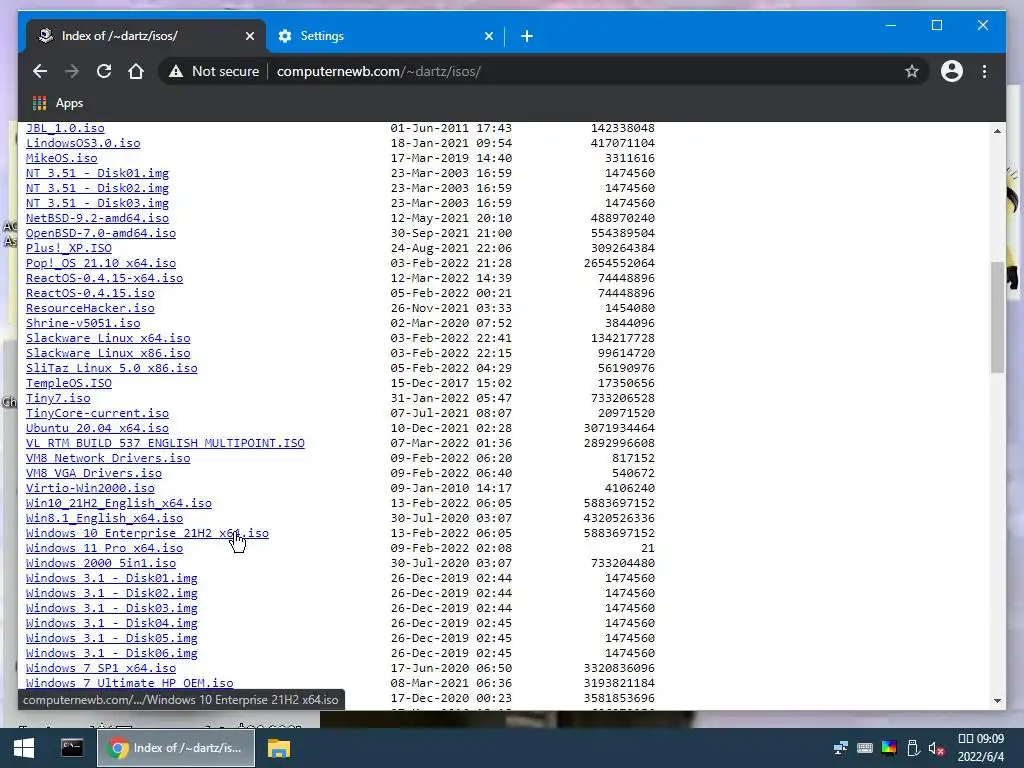The height and width of the screenshot is (768, 1024).
Task: Download JBL_1.0.iso
Action: click(65, 128)
